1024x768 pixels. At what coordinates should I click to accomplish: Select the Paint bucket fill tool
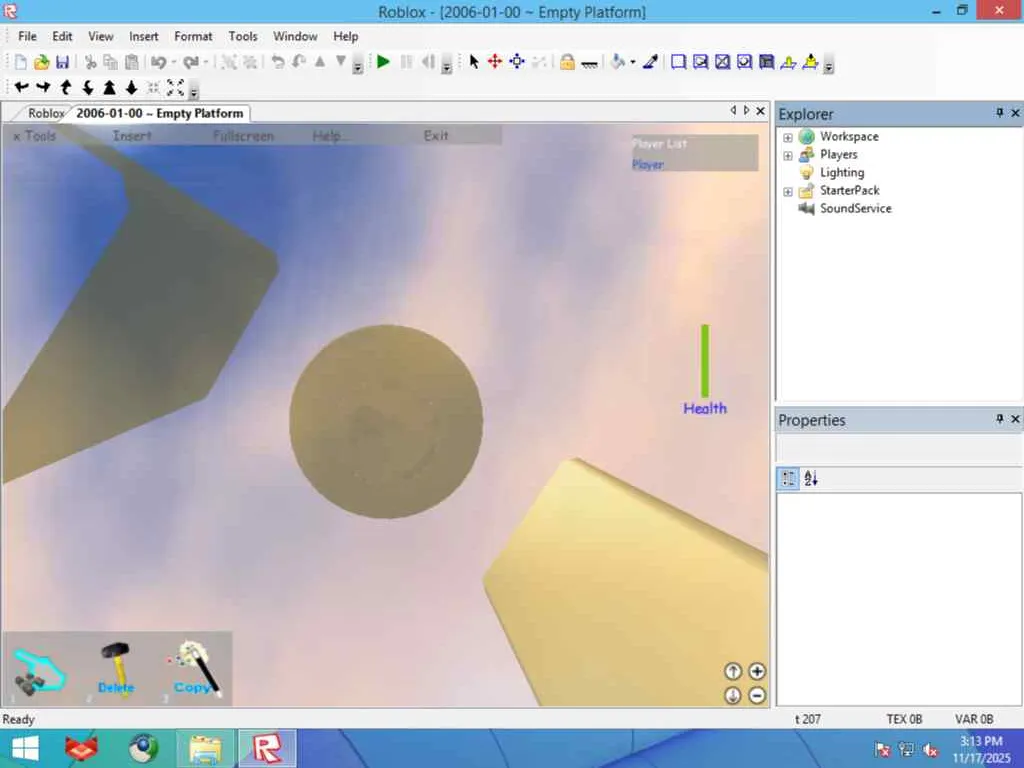click(x=618, y=62)
